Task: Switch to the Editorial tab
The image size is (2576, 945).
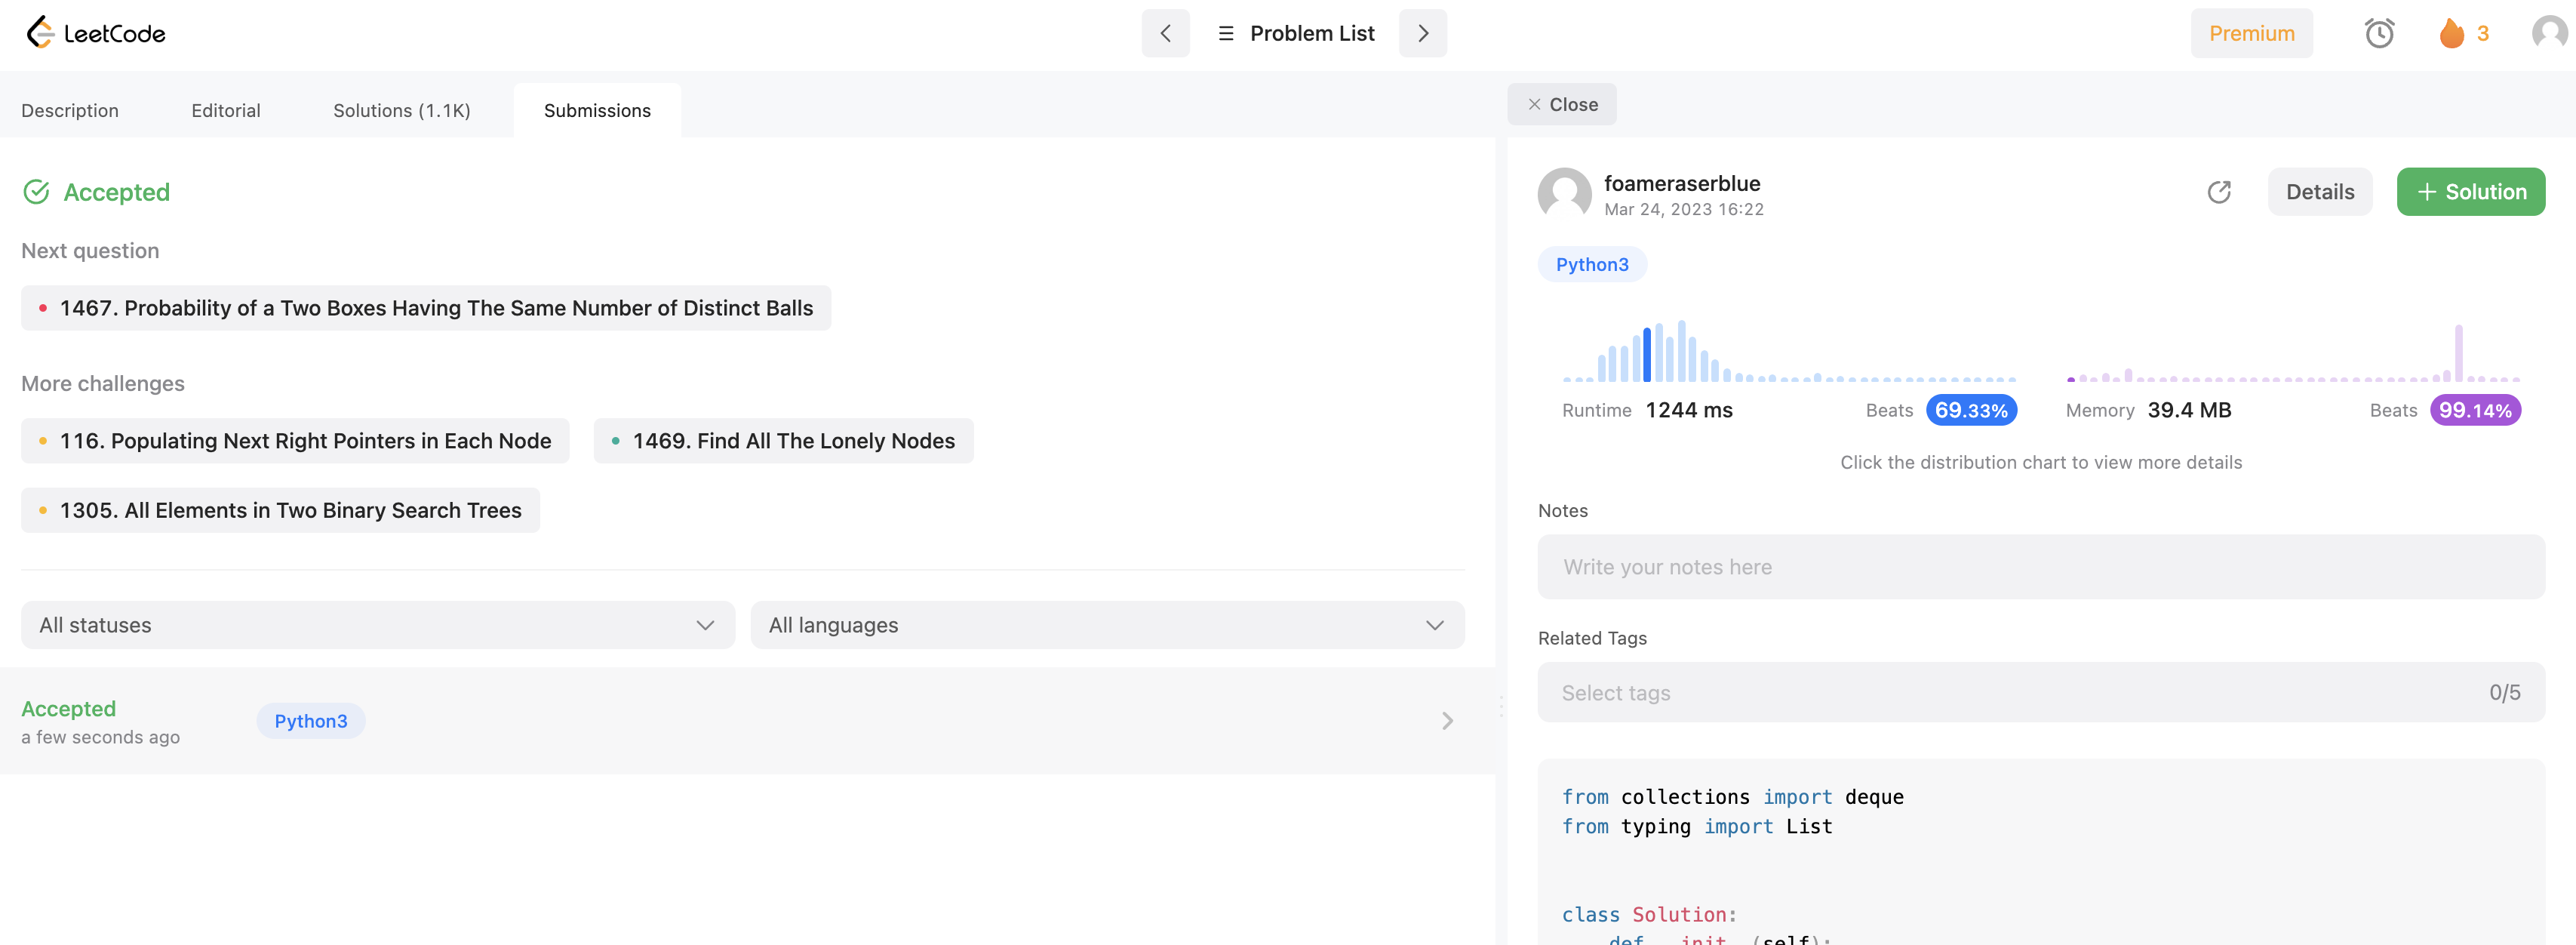Action: coord(226,111)
